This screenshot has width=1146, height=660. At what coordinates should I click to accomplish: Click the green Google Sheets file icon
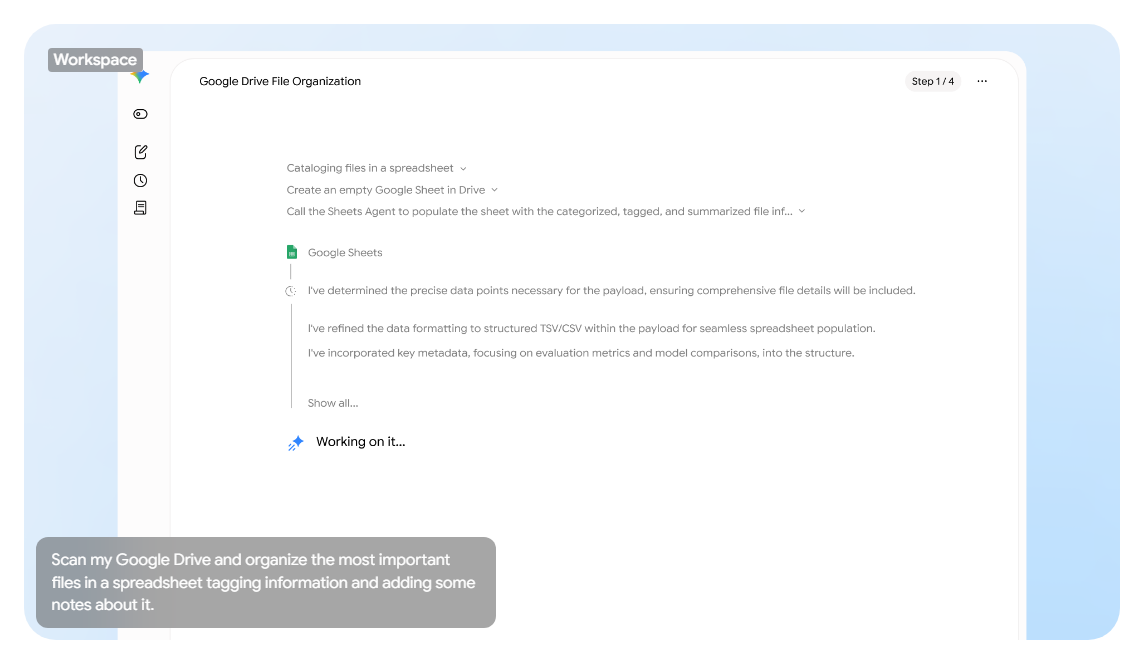tap(292, 252)
